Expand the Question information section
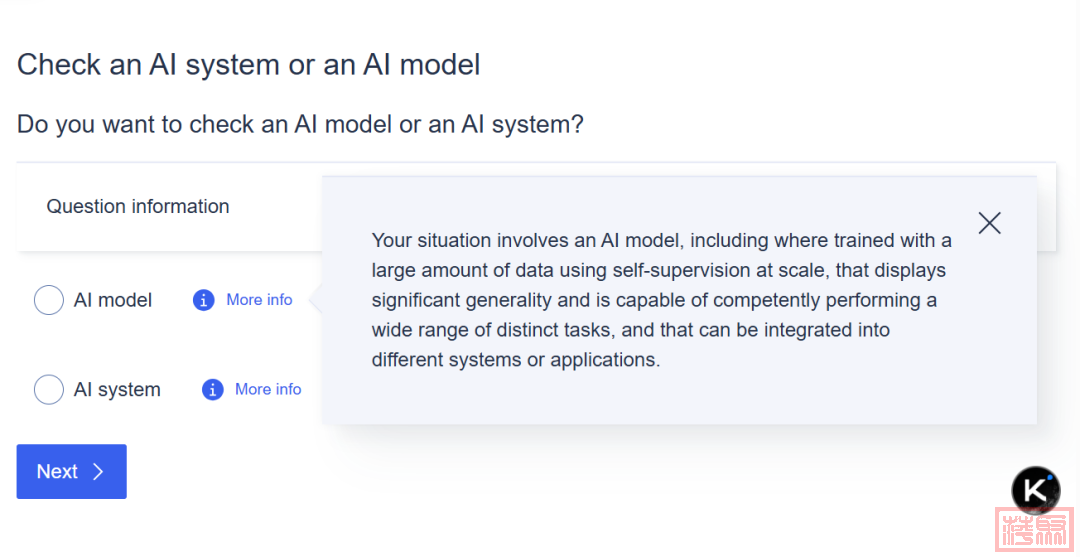This screenshot has height=557, width=1080. click(138, 207)
